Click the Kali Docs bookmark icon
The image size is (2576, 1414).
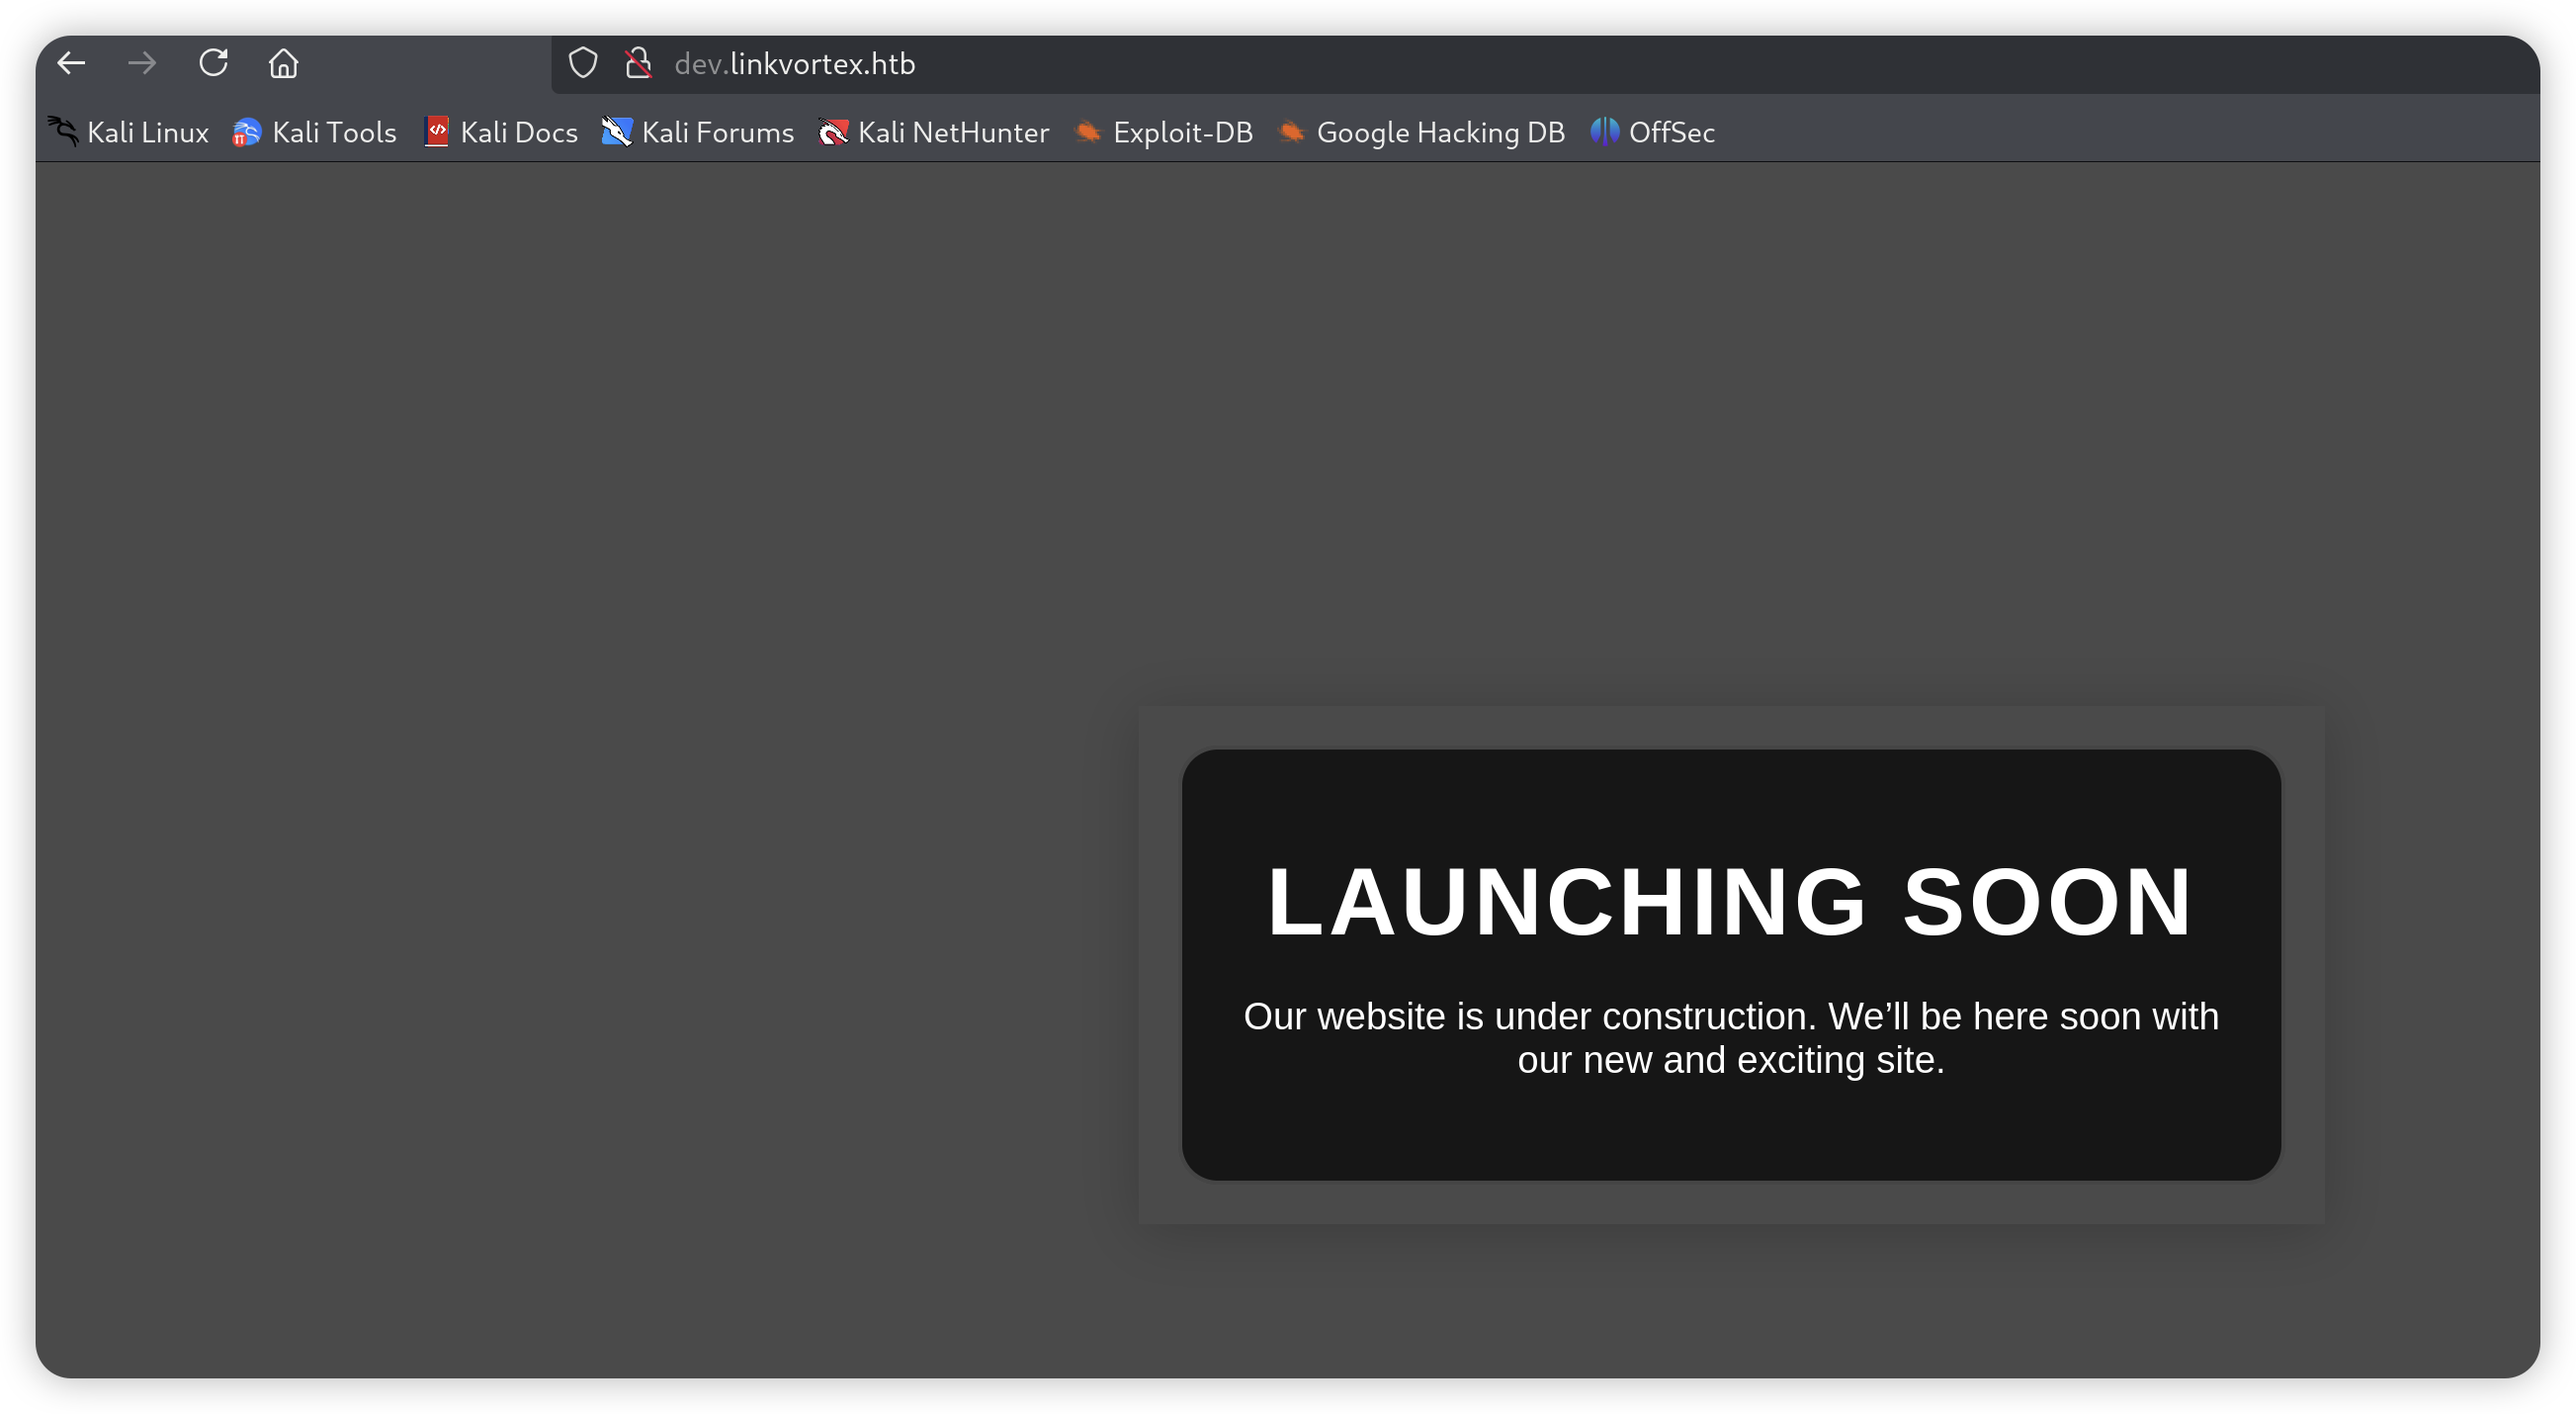coord(437,132)
